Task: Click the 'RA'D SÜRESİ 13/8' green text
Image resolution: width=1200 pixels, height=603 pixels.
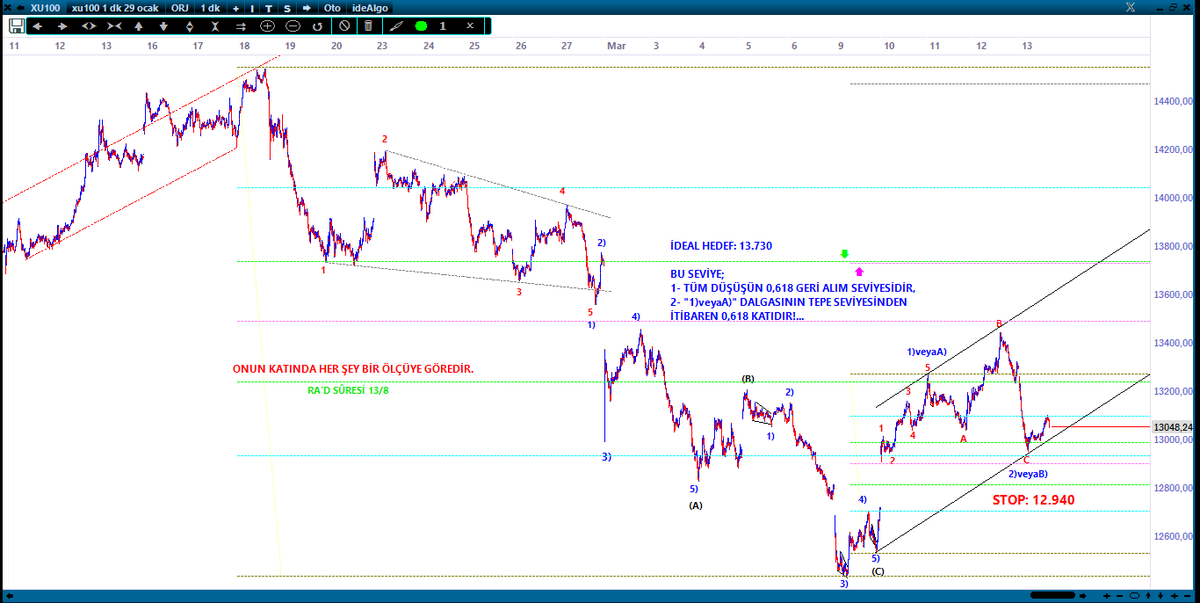Action: tap(349, 391)
